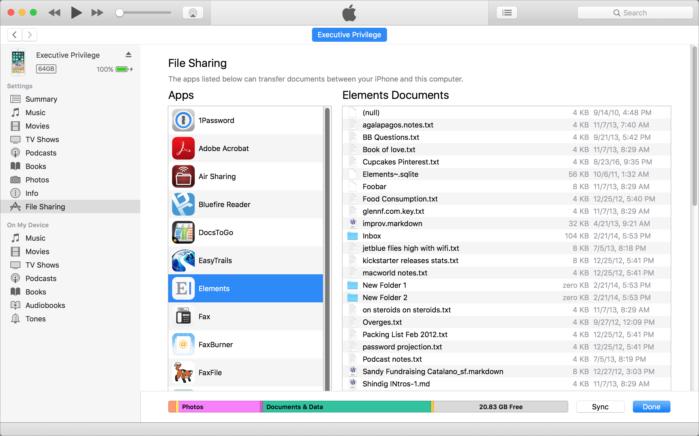Go forward with the forward arrow
Viewport: 699px width, 436px height.
29,34
